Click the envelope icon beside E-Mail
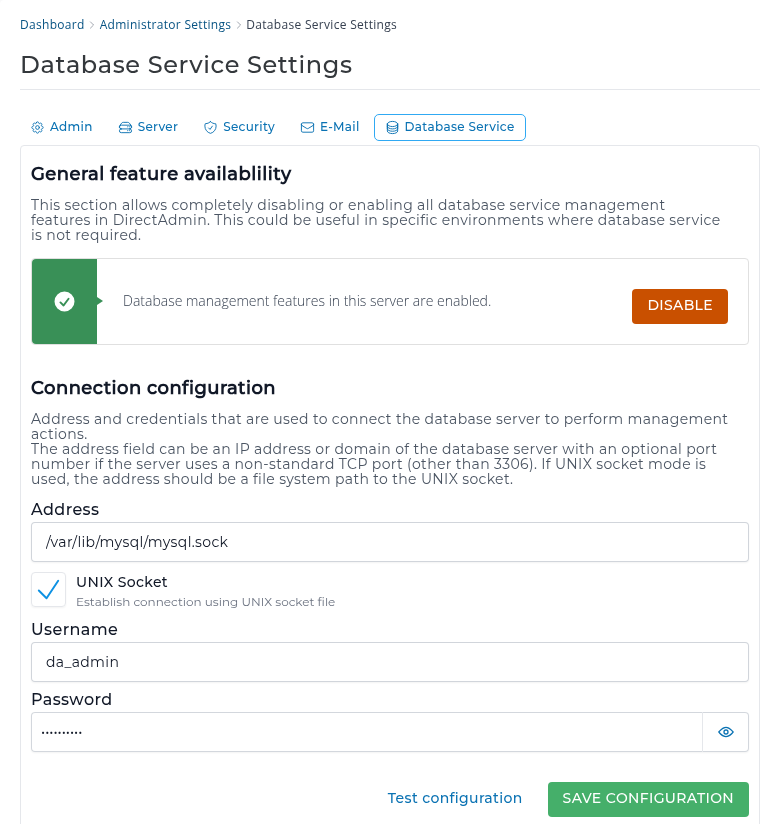Viewport: 765px width, 824px height. pos(305,127)
